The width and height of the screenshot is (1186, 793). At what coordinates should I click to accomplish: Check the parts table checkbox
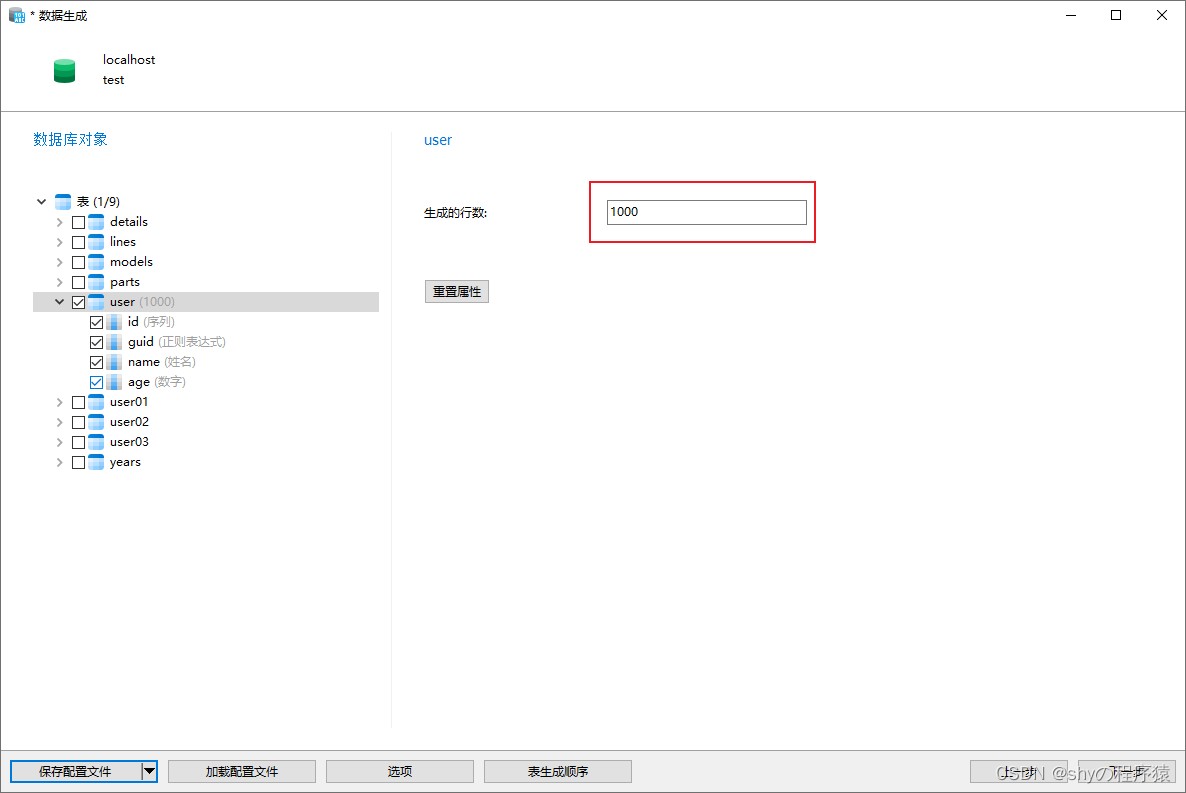coord(79,282)
